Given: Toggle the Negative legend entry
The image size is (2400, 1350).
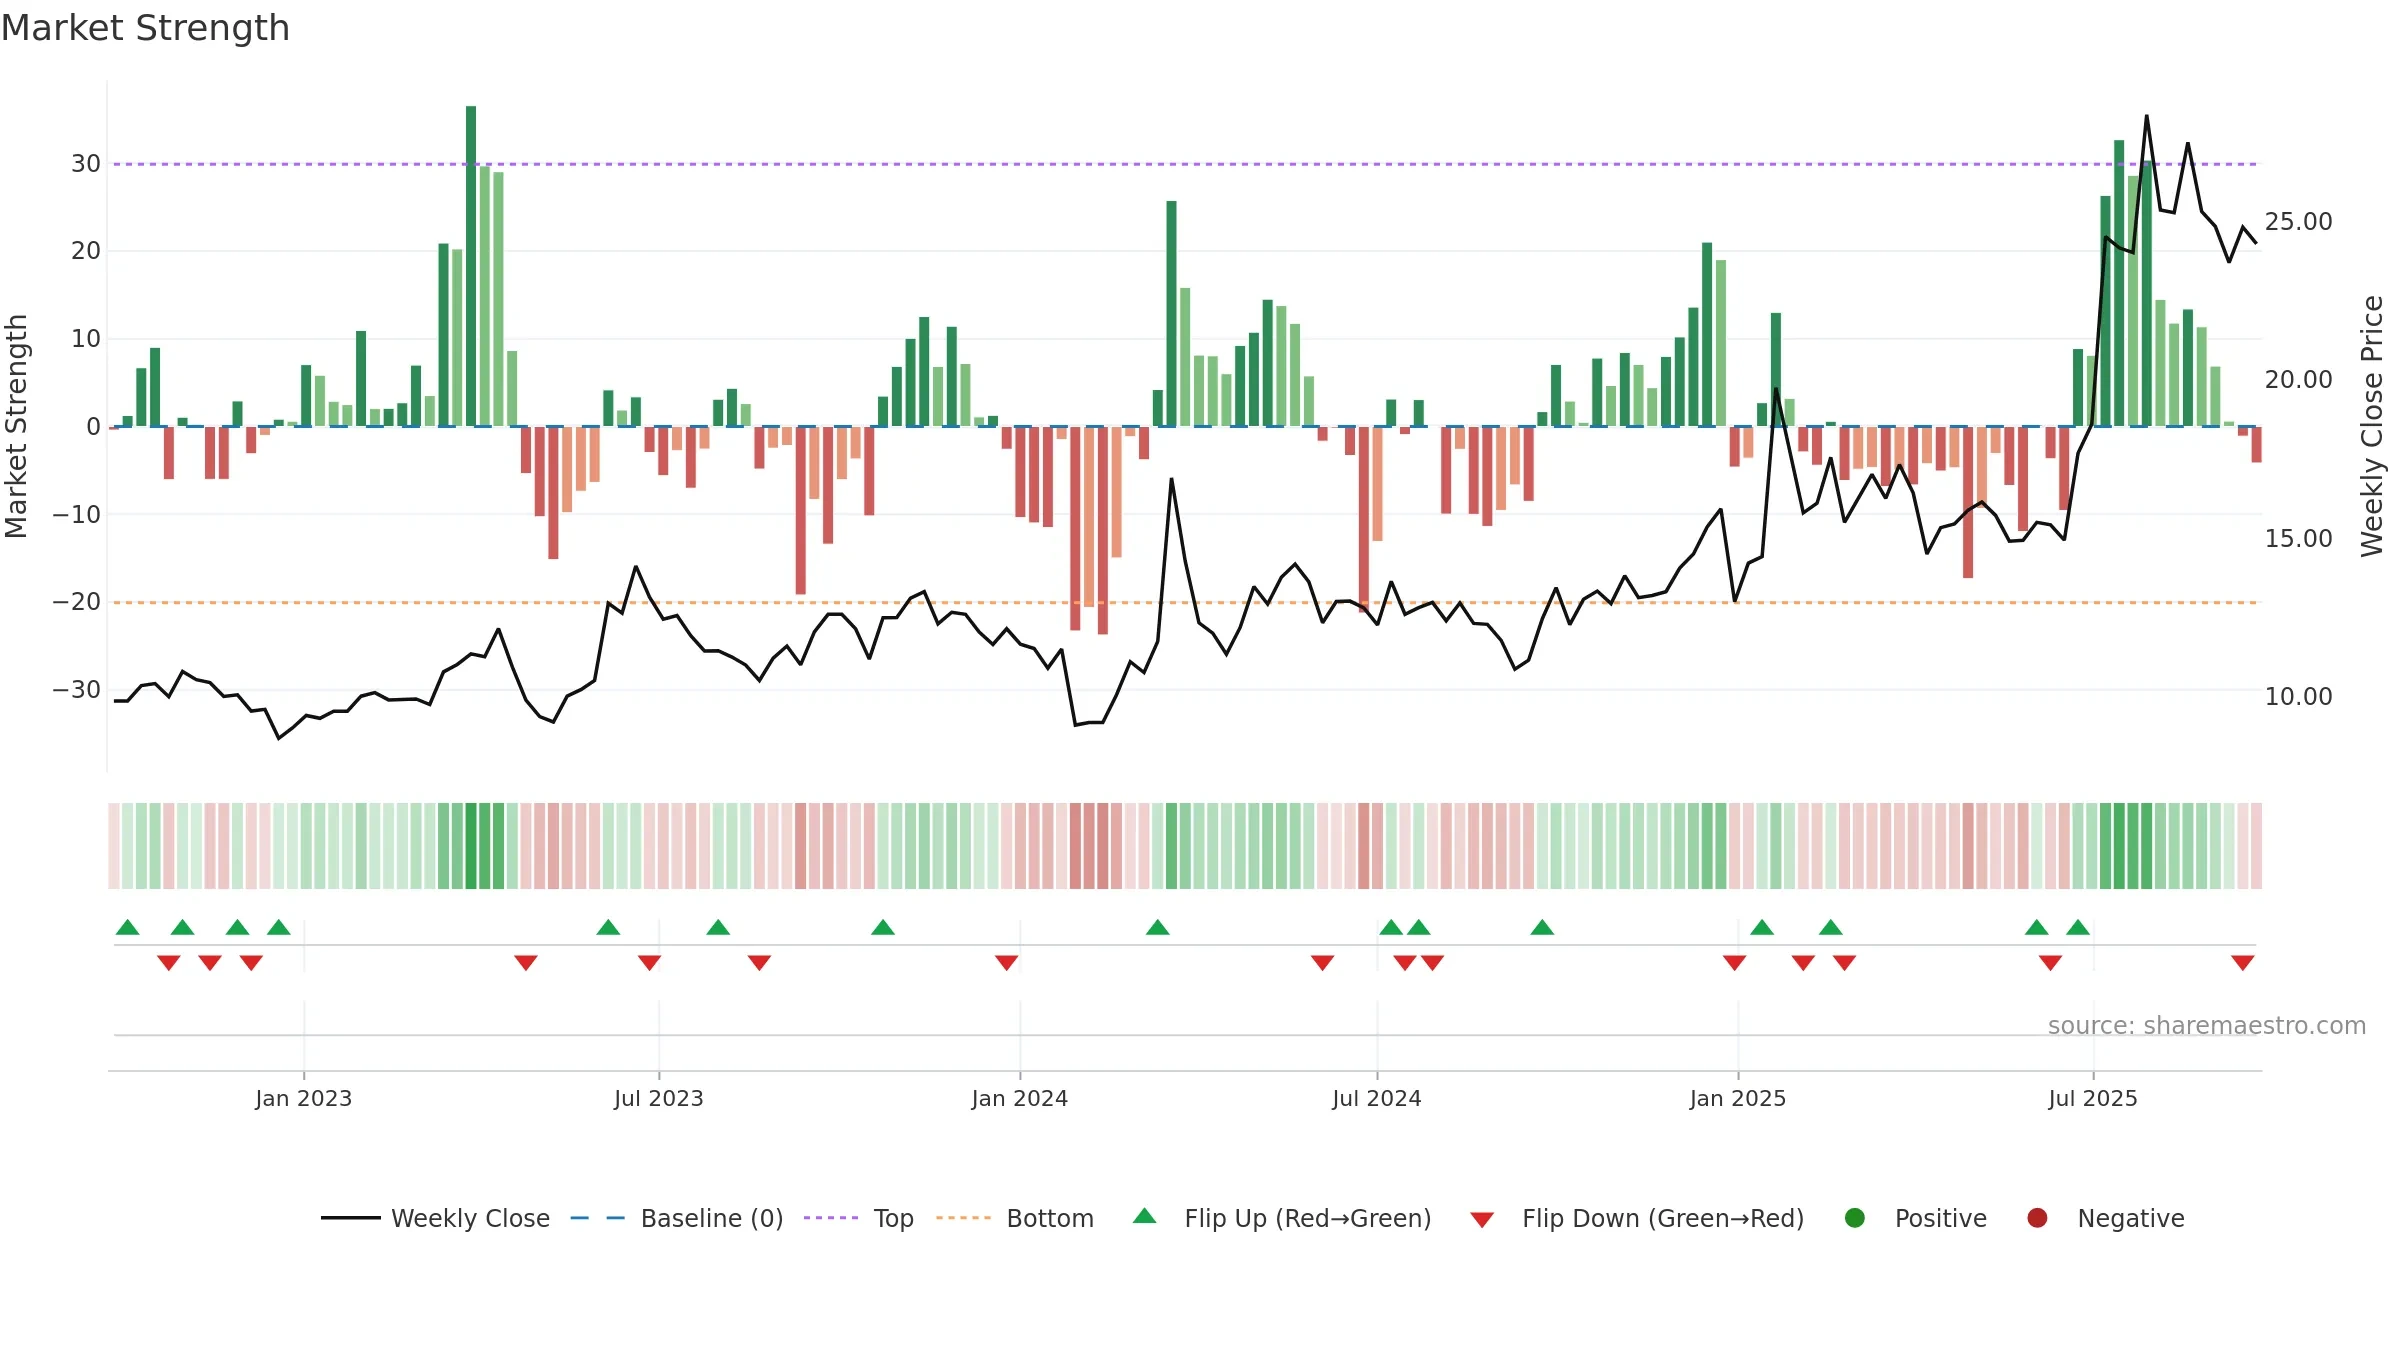Looking at the screenshot, I should pos(2105,1218).
